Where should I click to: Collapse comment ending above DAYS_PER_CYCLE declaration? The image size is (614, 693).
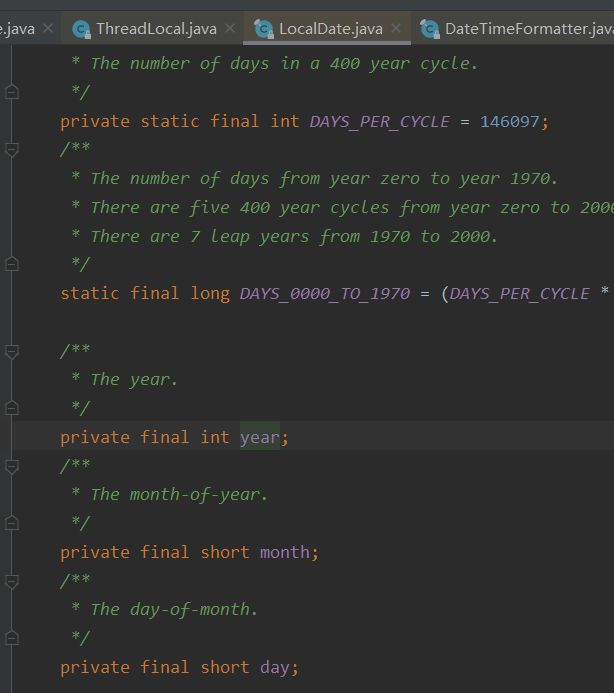[x=12, y=92]
